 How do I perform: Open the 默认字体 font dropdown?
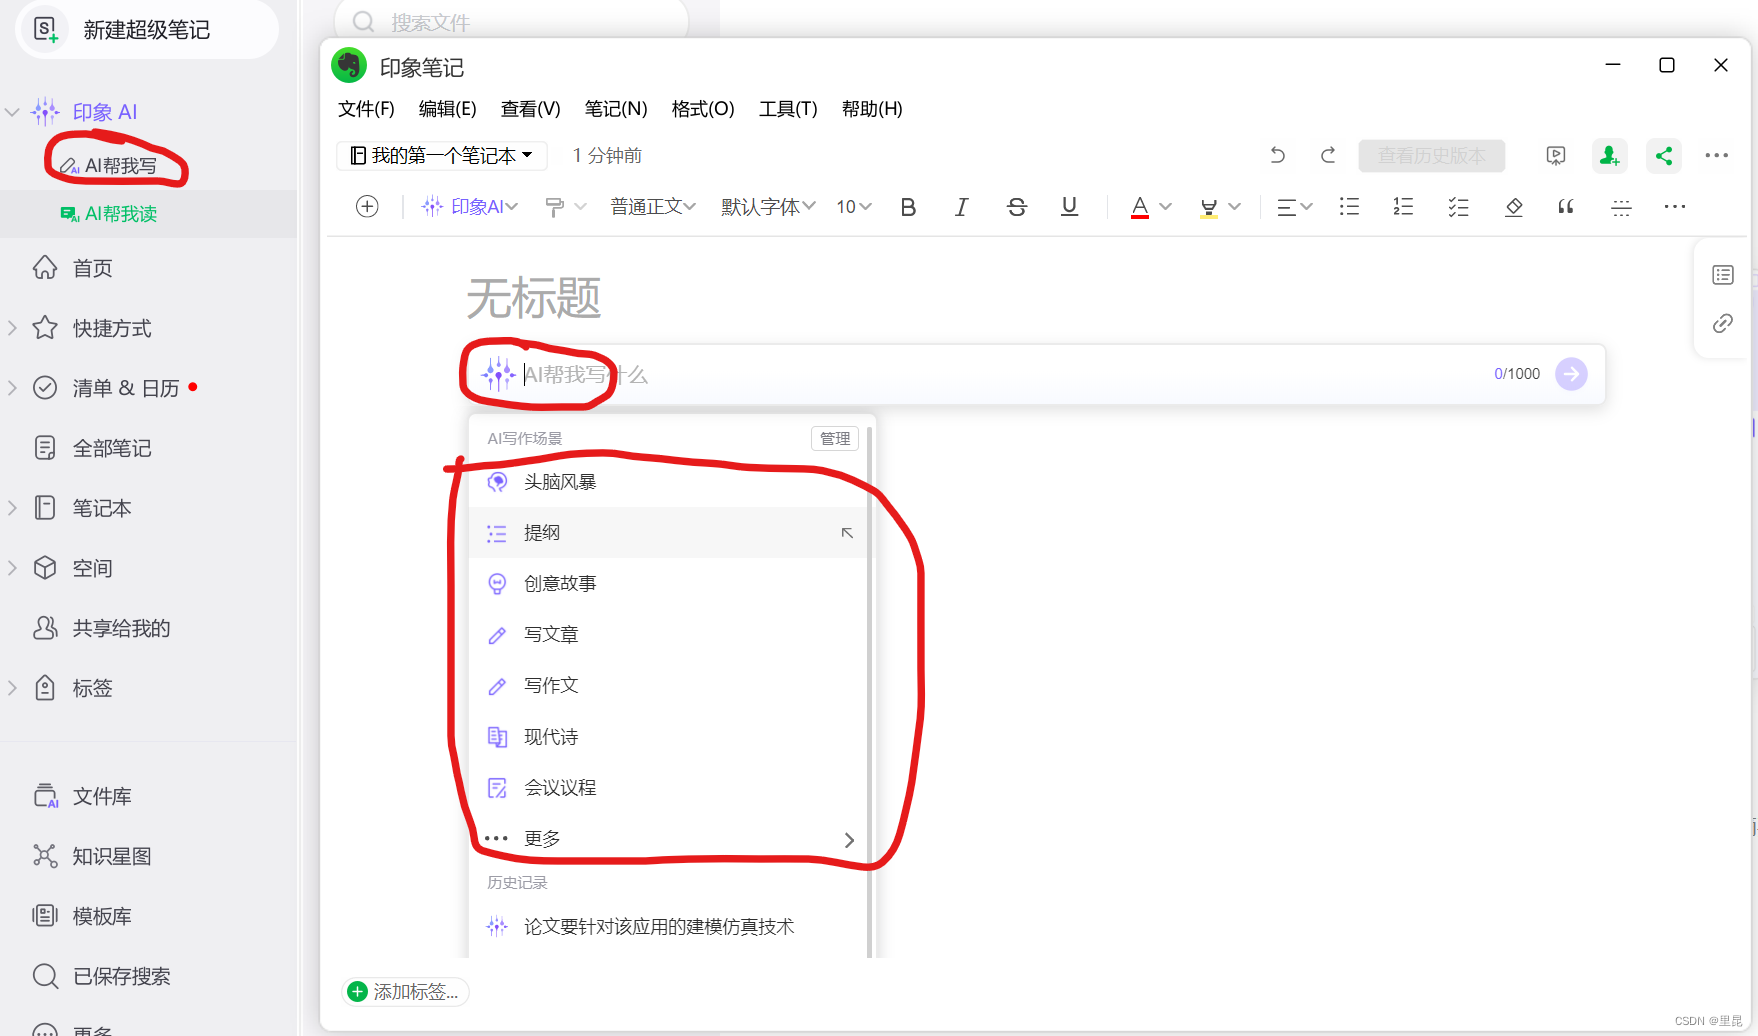point(768,207)
